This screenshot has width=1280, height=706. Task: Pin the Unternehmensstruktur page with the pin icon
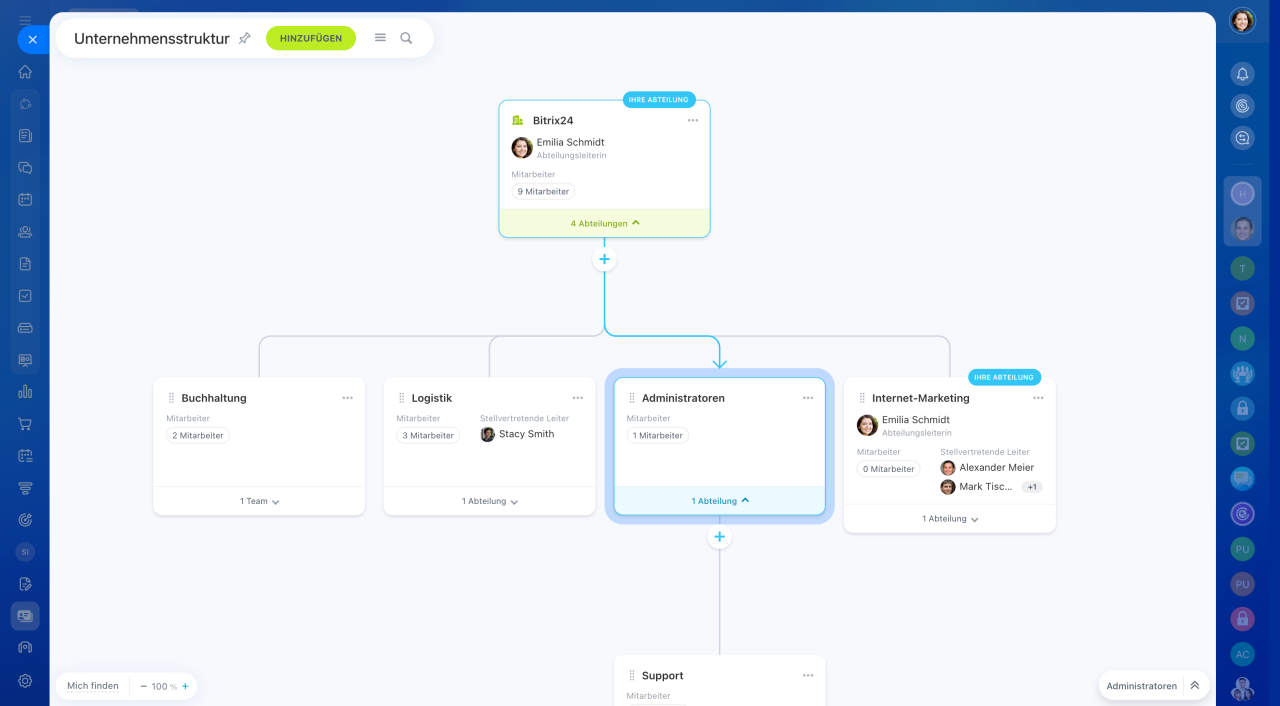tap(244, 38)
